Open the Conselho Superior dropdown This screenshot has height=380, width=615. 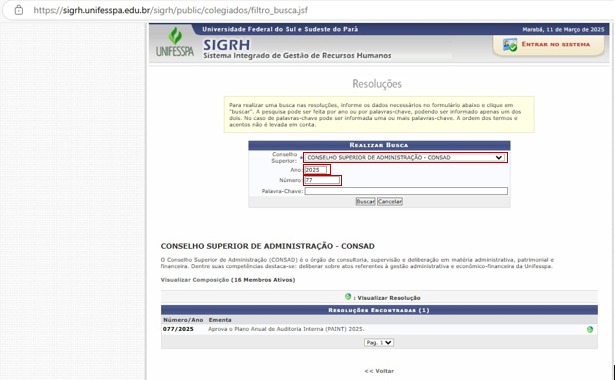pyautogui.click(x=405, y=158)
